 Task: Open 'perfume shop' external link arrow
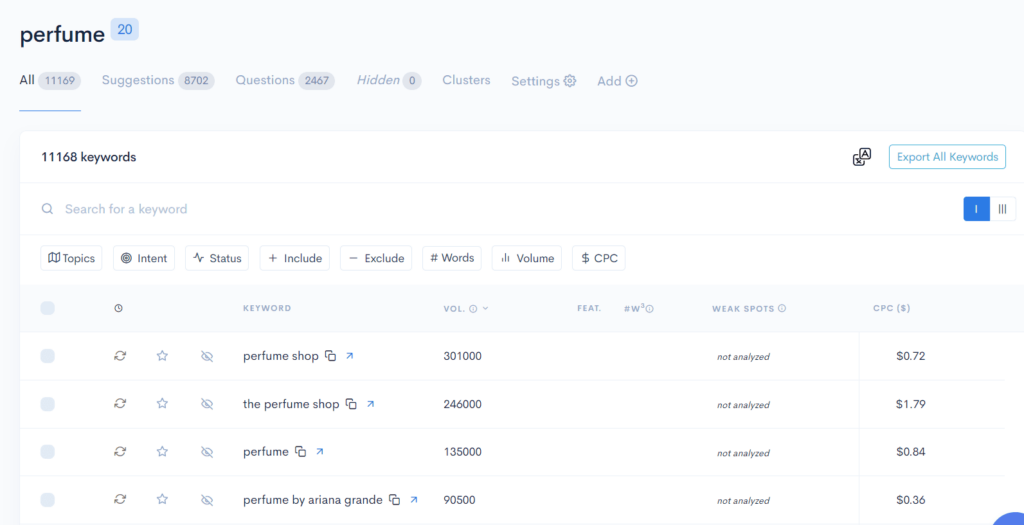point(350,356)
